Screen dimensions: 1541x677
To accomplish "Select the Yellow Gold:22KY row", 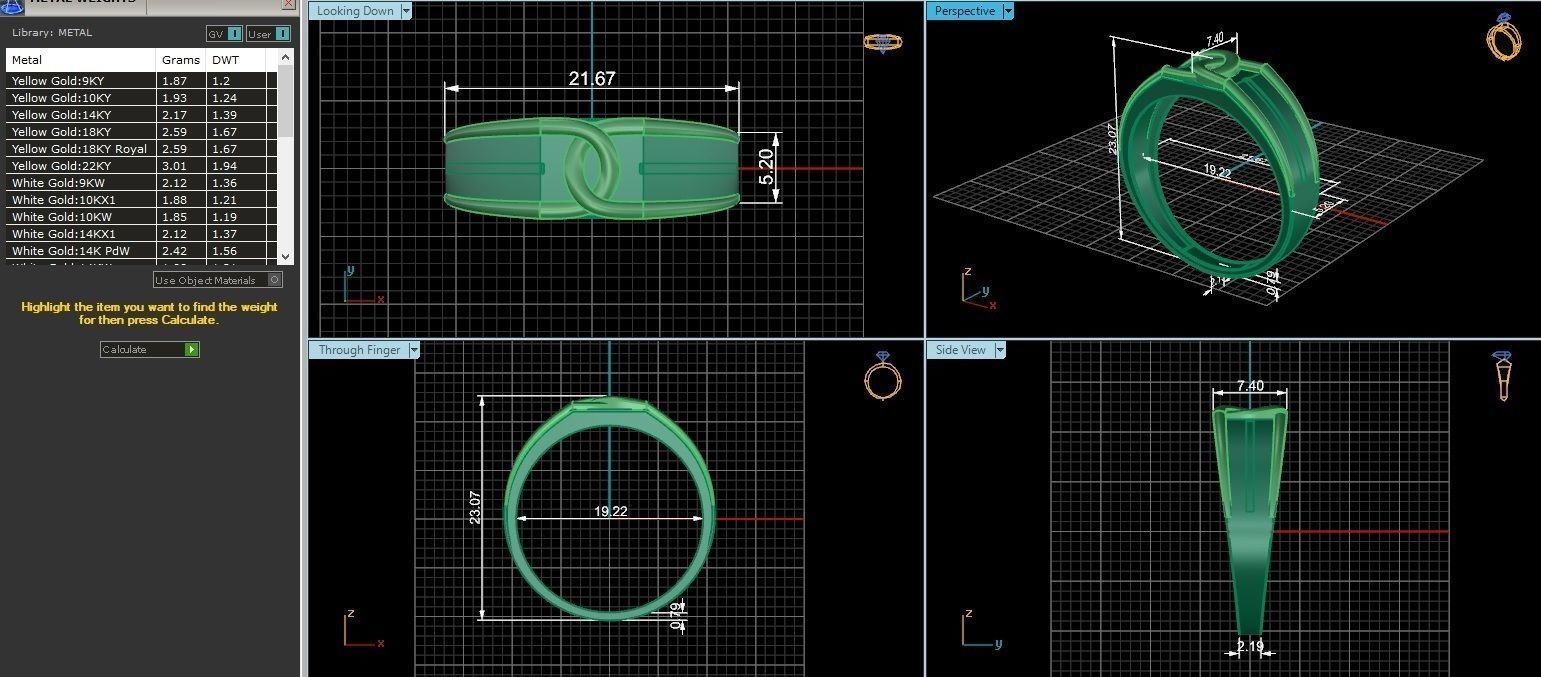I will (142, 166).
